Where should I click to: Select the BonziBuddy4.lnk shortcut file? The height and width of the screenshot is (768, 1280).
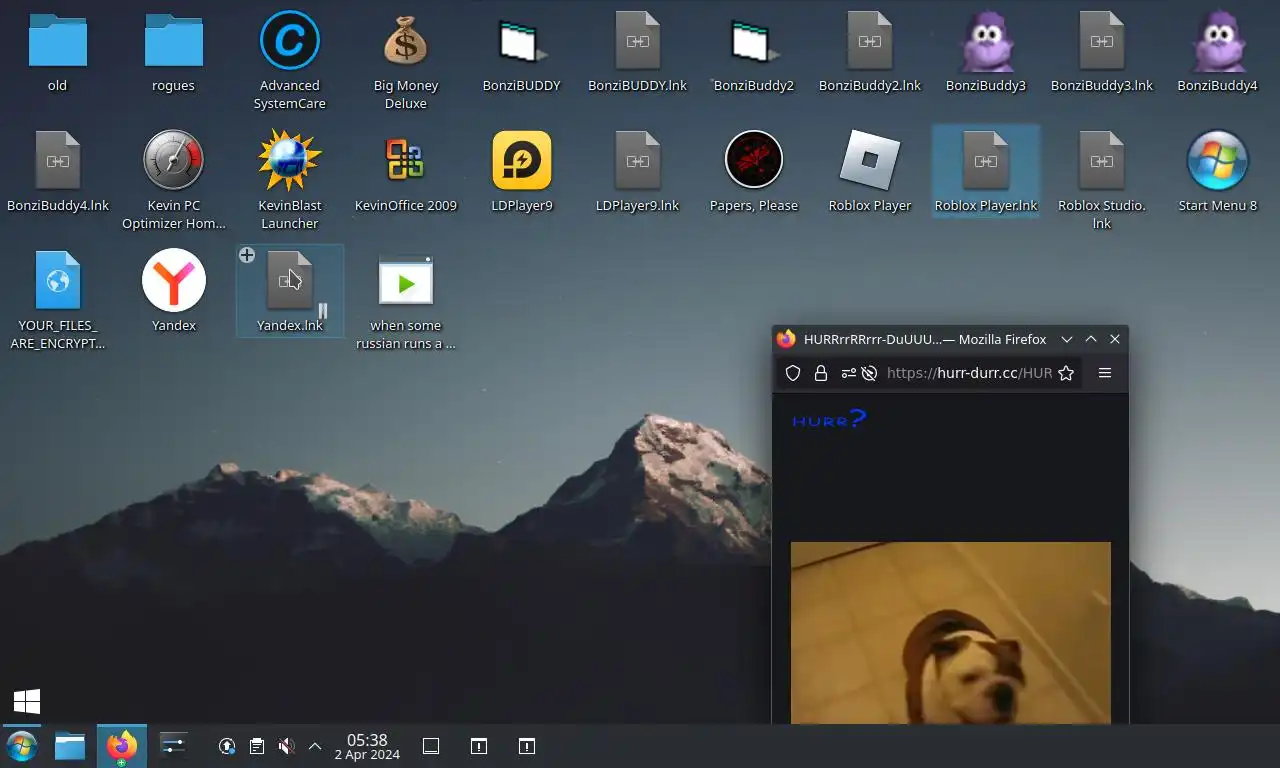click(57, 160)
